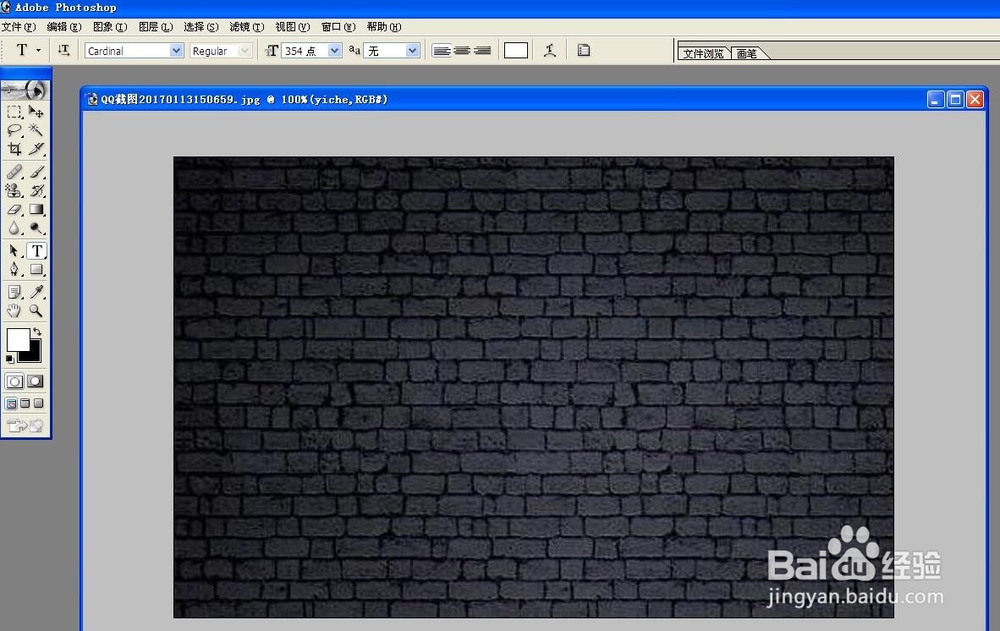
Task: Left align text
Action: 441,50
